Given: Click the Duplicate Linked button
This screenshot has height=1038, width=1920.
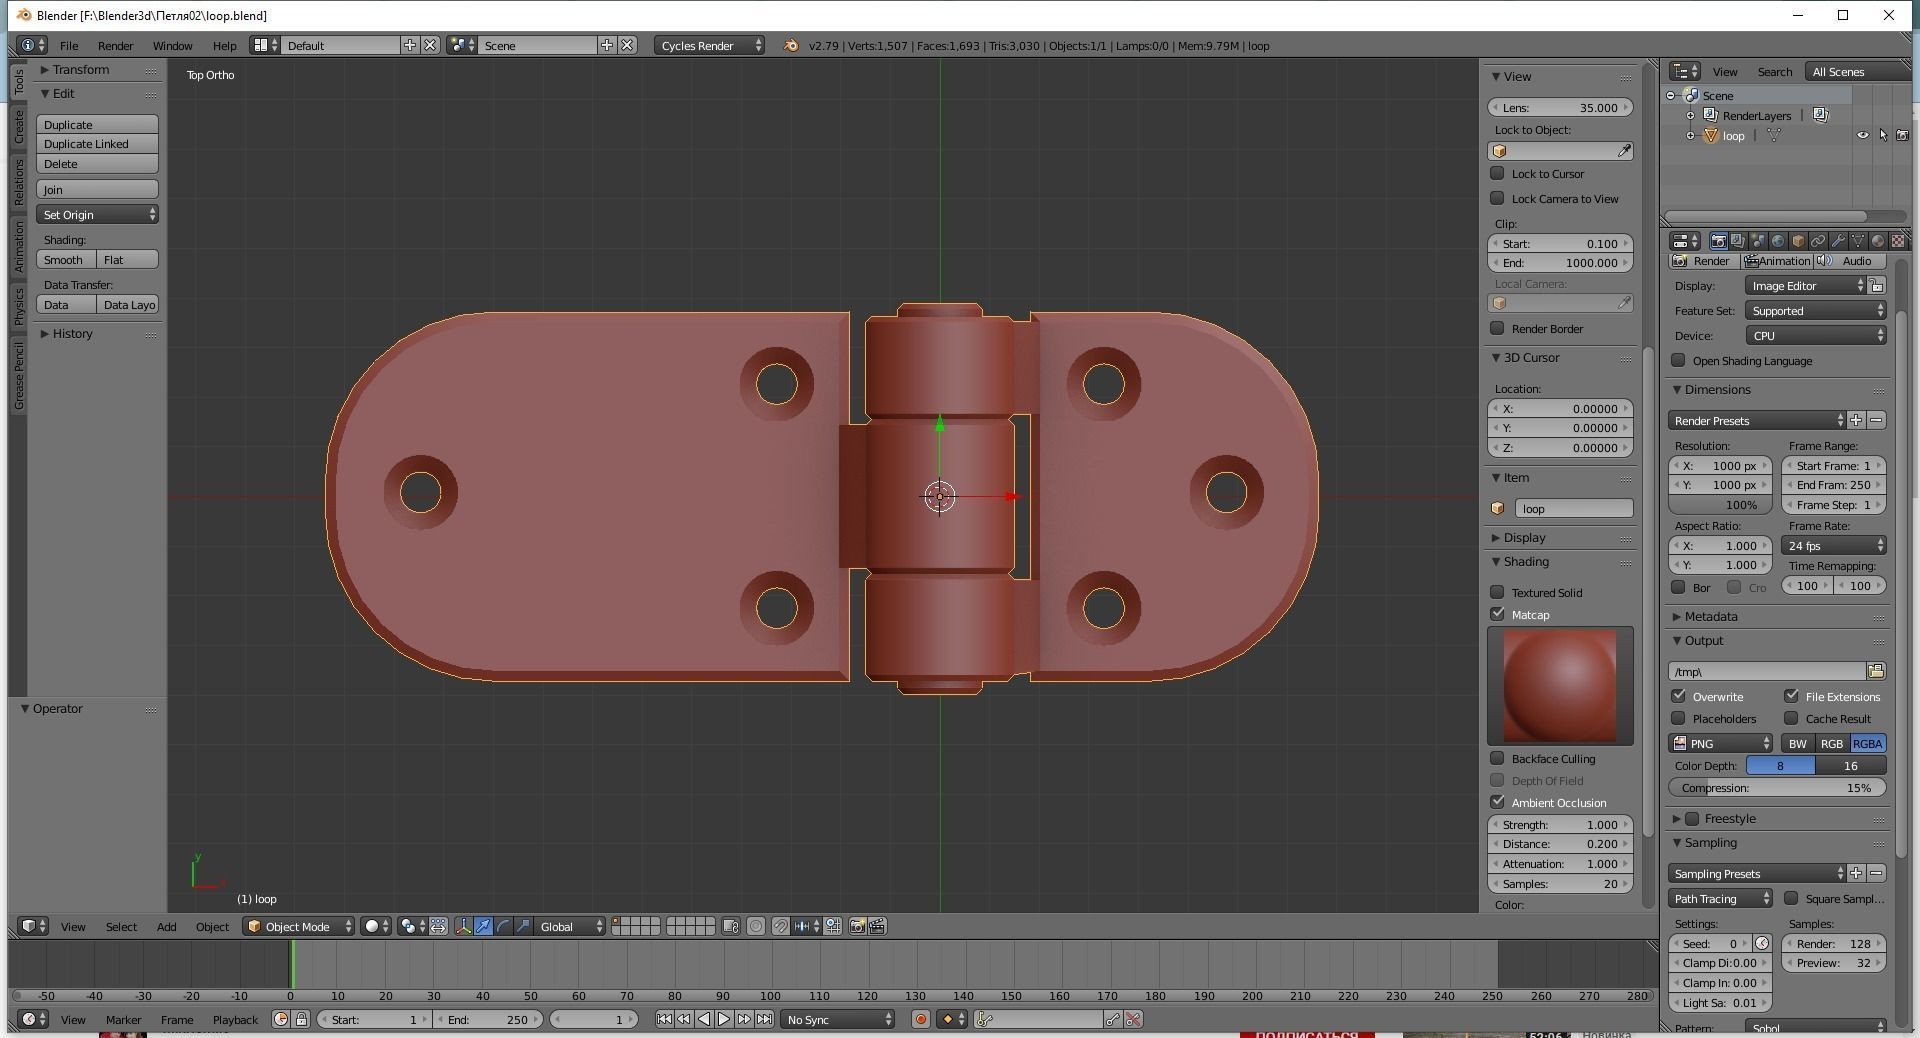Looking at the screenshot, I should [x=97, y=143].
